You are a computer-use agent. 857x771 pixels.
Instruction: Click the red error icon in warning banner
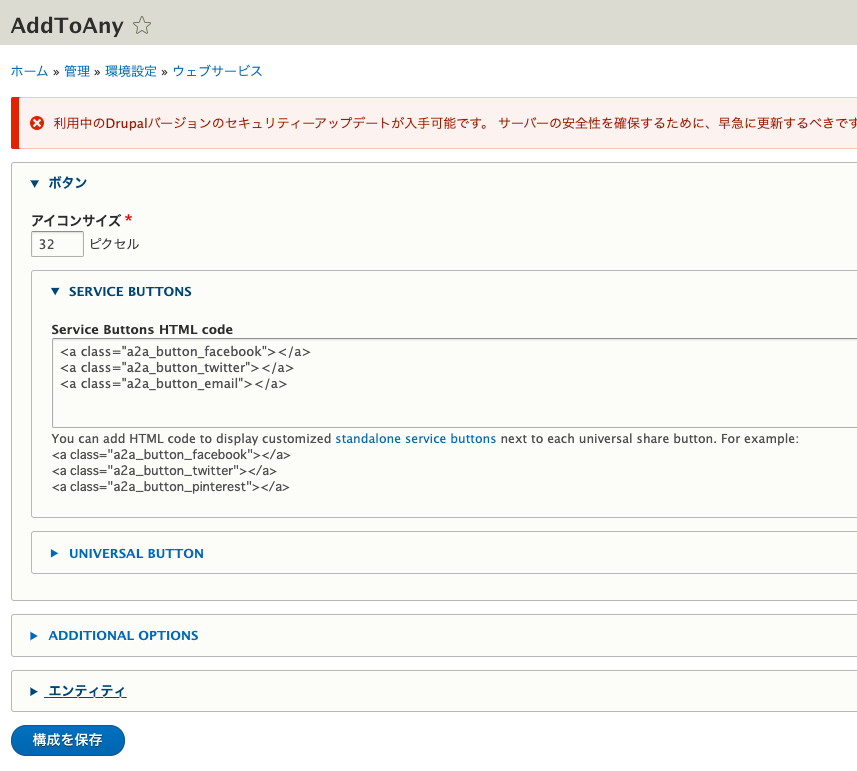[x=37, y=123]
